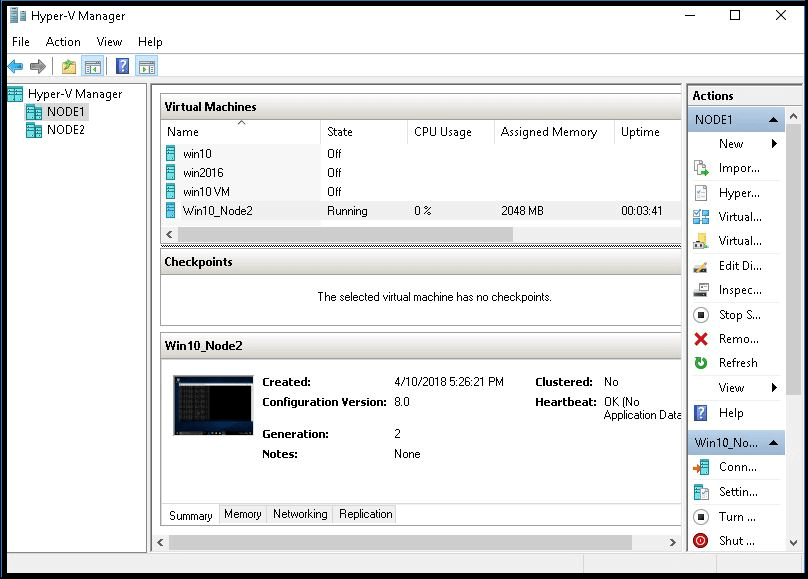Click the Win10_Node2 screen thumbnail

pyautogui.click(x=213, y=405)
